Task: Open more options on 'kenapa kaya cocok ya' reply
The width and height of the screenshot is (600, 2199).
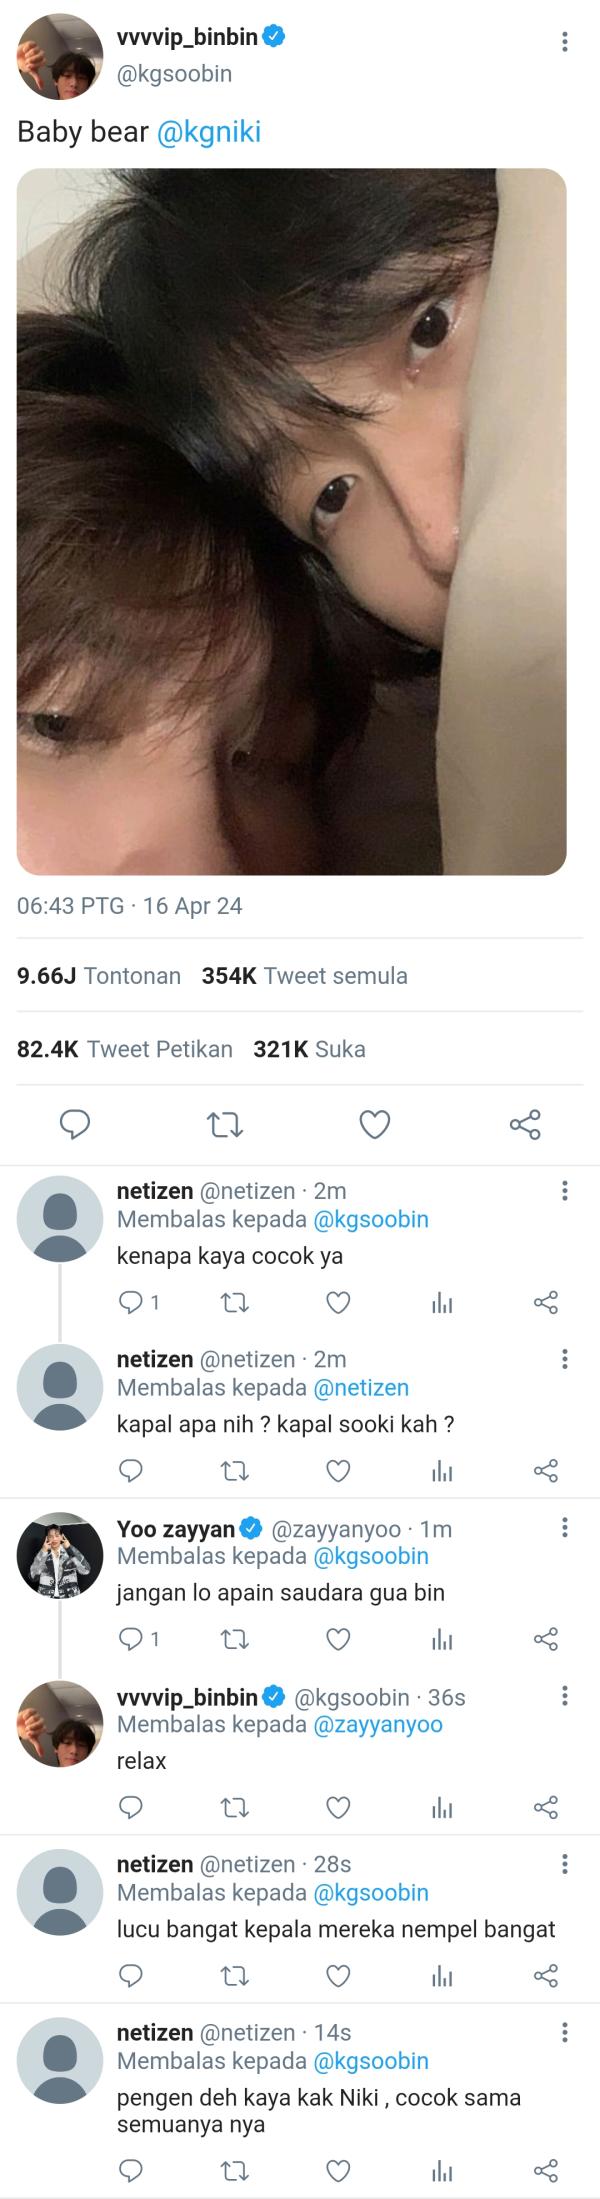Action: 565,1190
